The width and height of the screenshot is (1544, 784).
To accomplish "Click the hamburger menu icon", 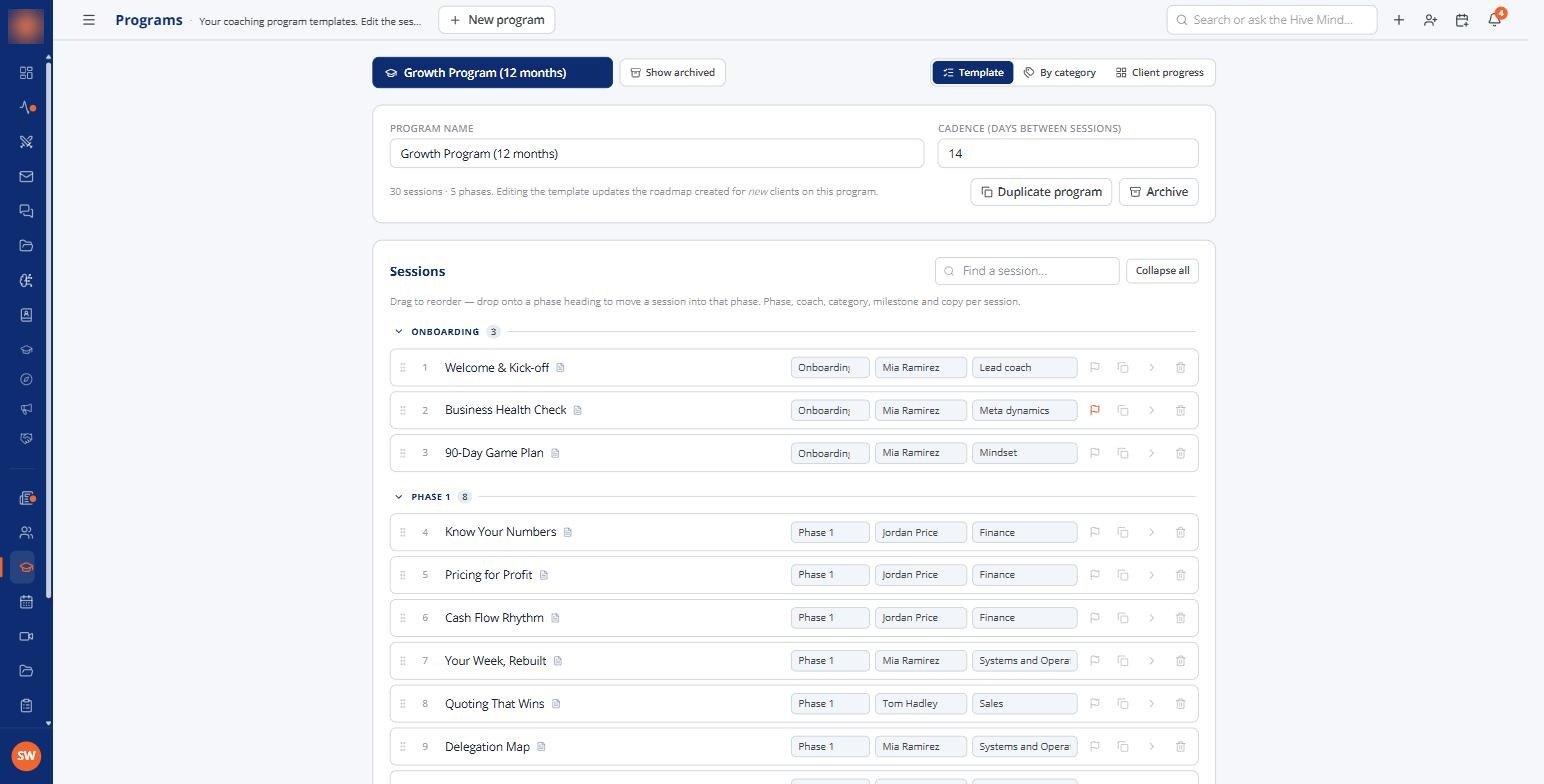I will click(89, 20).
